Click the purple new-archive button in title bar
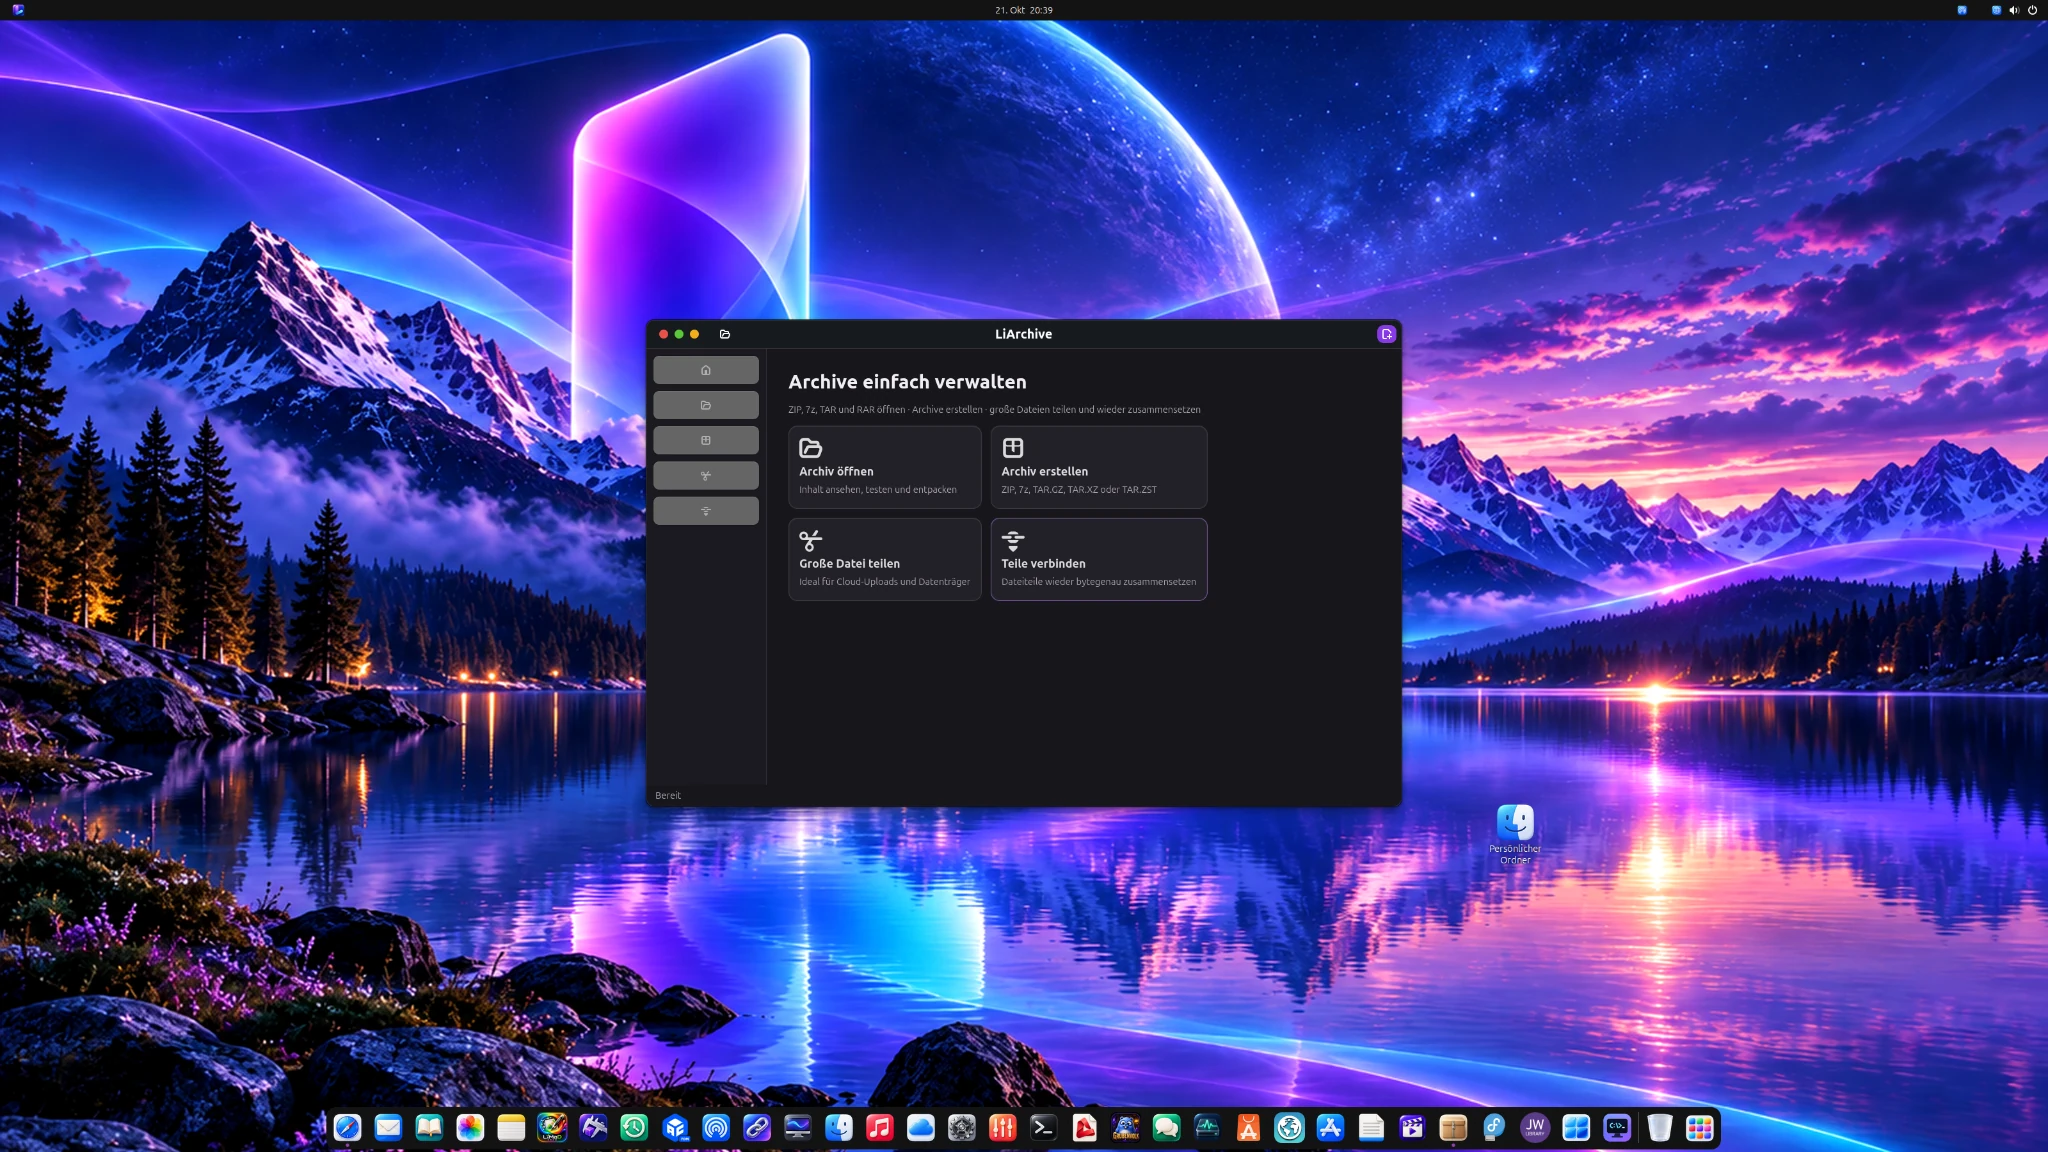The width and height of the screenshot is (2048, 1152). (1386, 334)
